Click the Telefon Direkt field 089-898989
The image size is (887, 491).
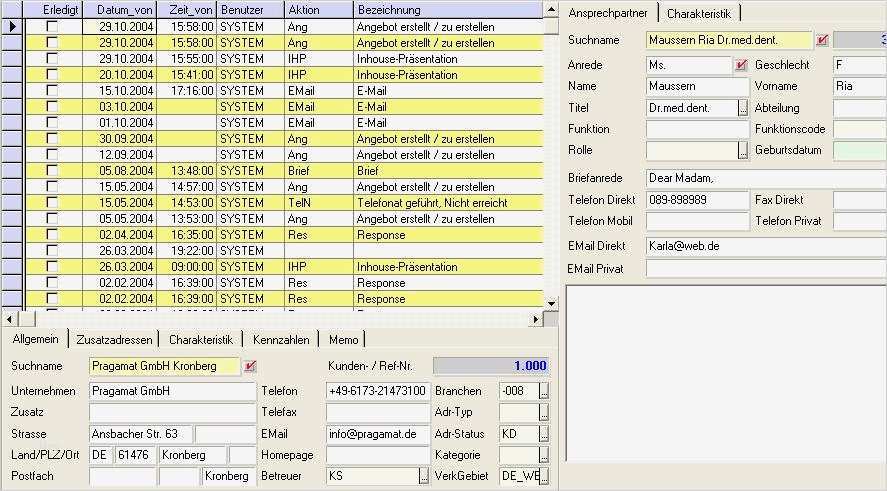pyautogui.click(x=697, y=200)
